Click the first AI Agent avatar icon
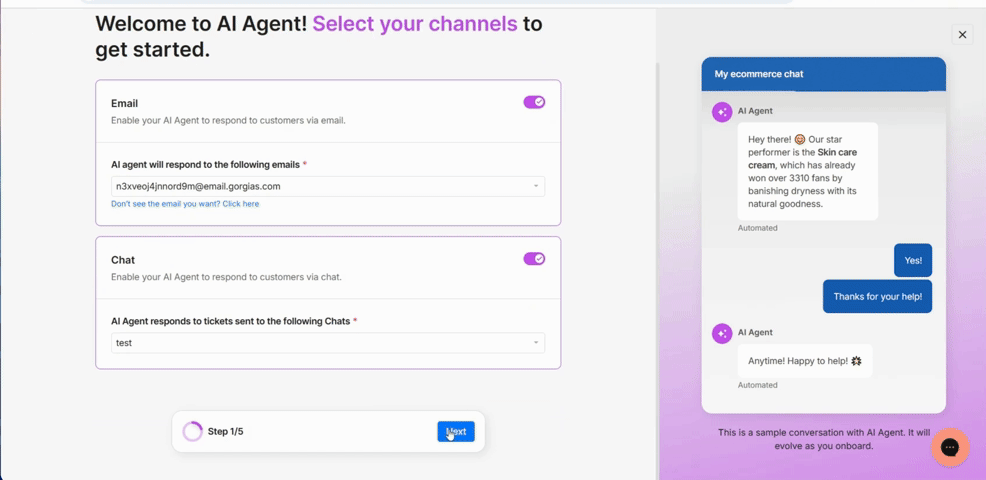986x480 pixels. (722, 112)
